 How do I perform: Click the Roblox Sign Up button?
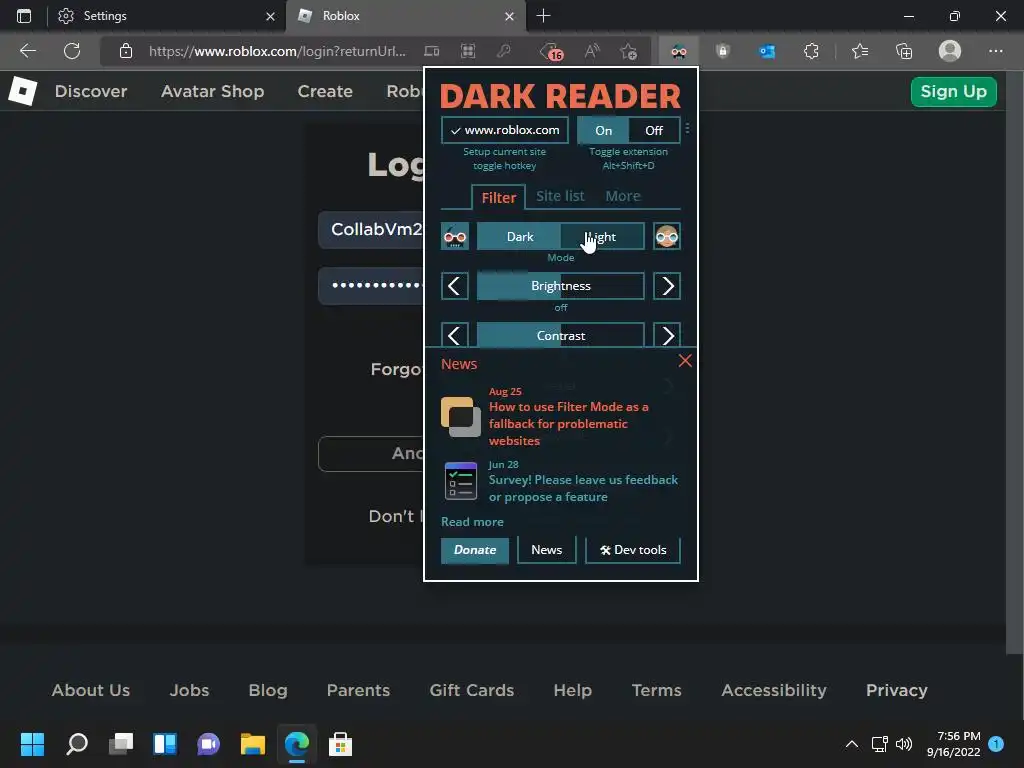(x=953, y=91)
